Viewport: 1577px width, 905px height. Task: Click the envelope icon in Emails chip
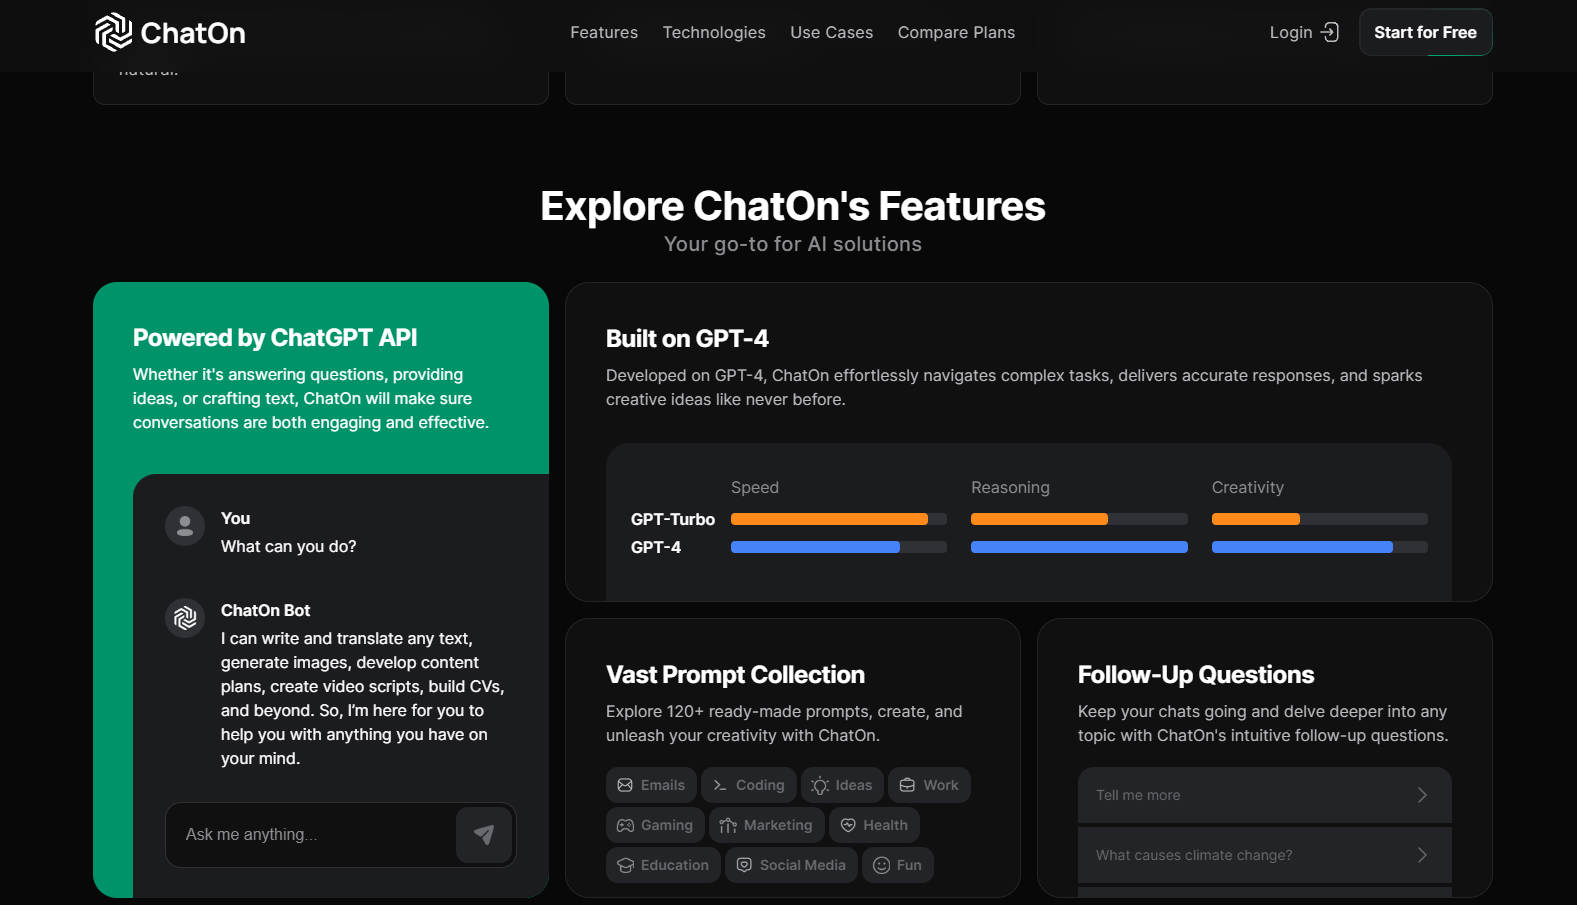pos(625,785)
